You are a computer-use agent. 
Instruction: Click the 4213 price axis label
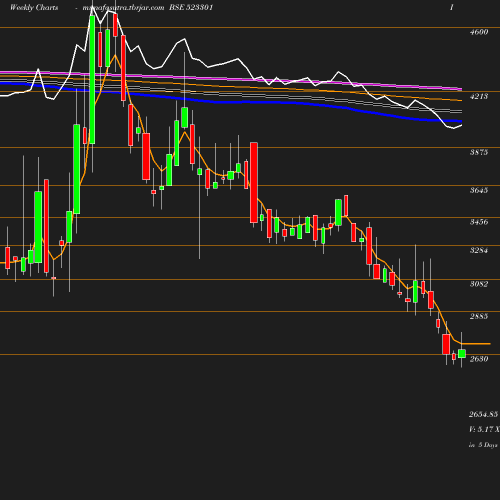click(x=479, y=96)
